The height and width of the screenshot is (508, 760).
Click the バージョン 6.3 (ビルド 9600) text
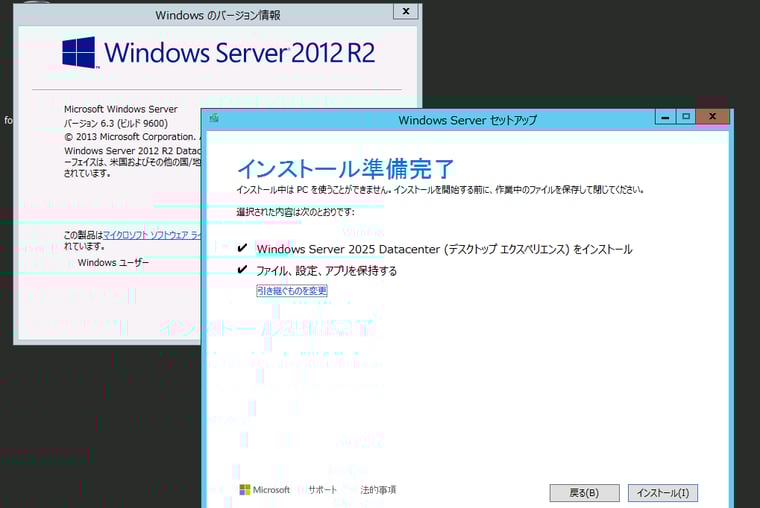(x=116, y=123)
